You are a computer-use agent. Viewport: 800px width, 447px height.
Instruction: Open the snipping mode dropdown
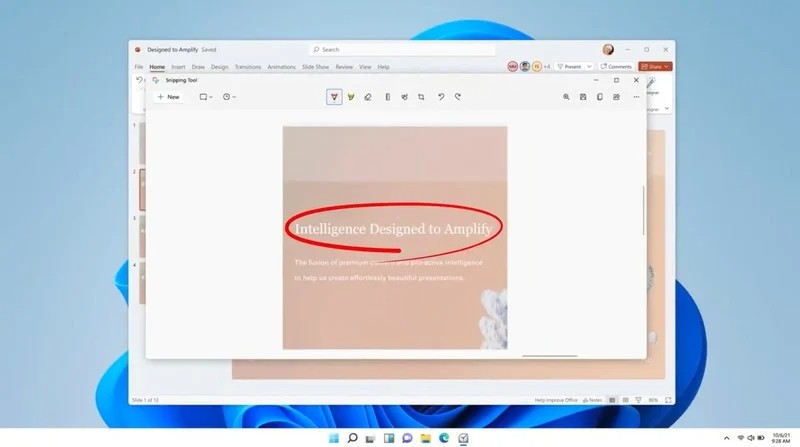[x=205, y=97]
